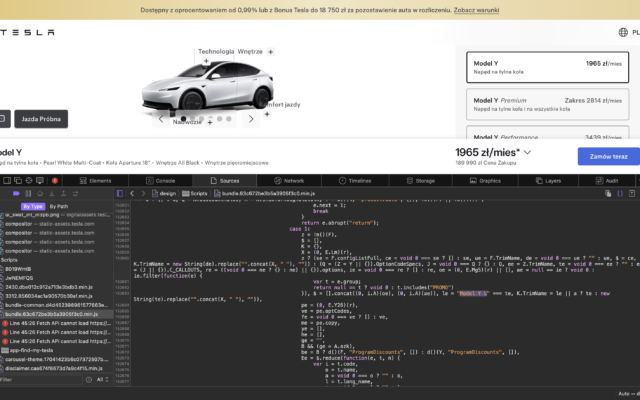Click the highlighted "Model Y L" string in code
Viewport: 640px width, 400px height.
[x=473, y=293]
